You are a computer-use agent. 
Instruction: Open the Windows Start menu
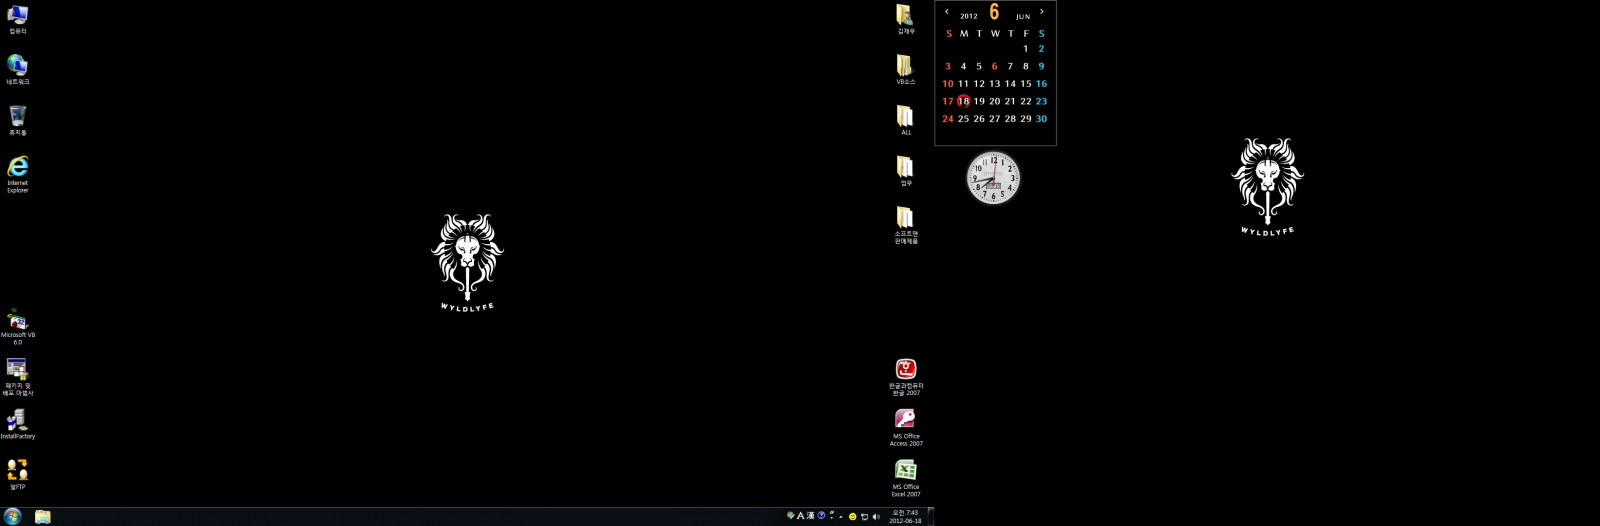pos(12,516)
